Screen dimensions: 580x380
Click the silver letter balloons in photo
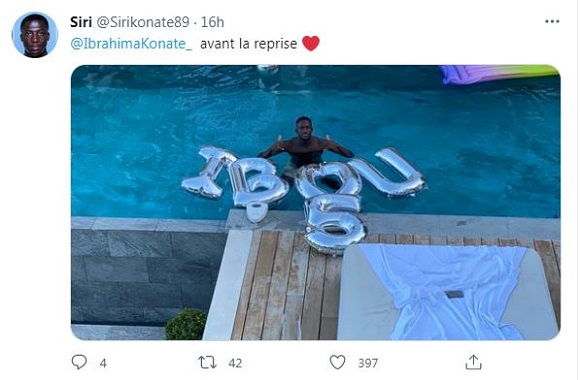coord(303,192)
